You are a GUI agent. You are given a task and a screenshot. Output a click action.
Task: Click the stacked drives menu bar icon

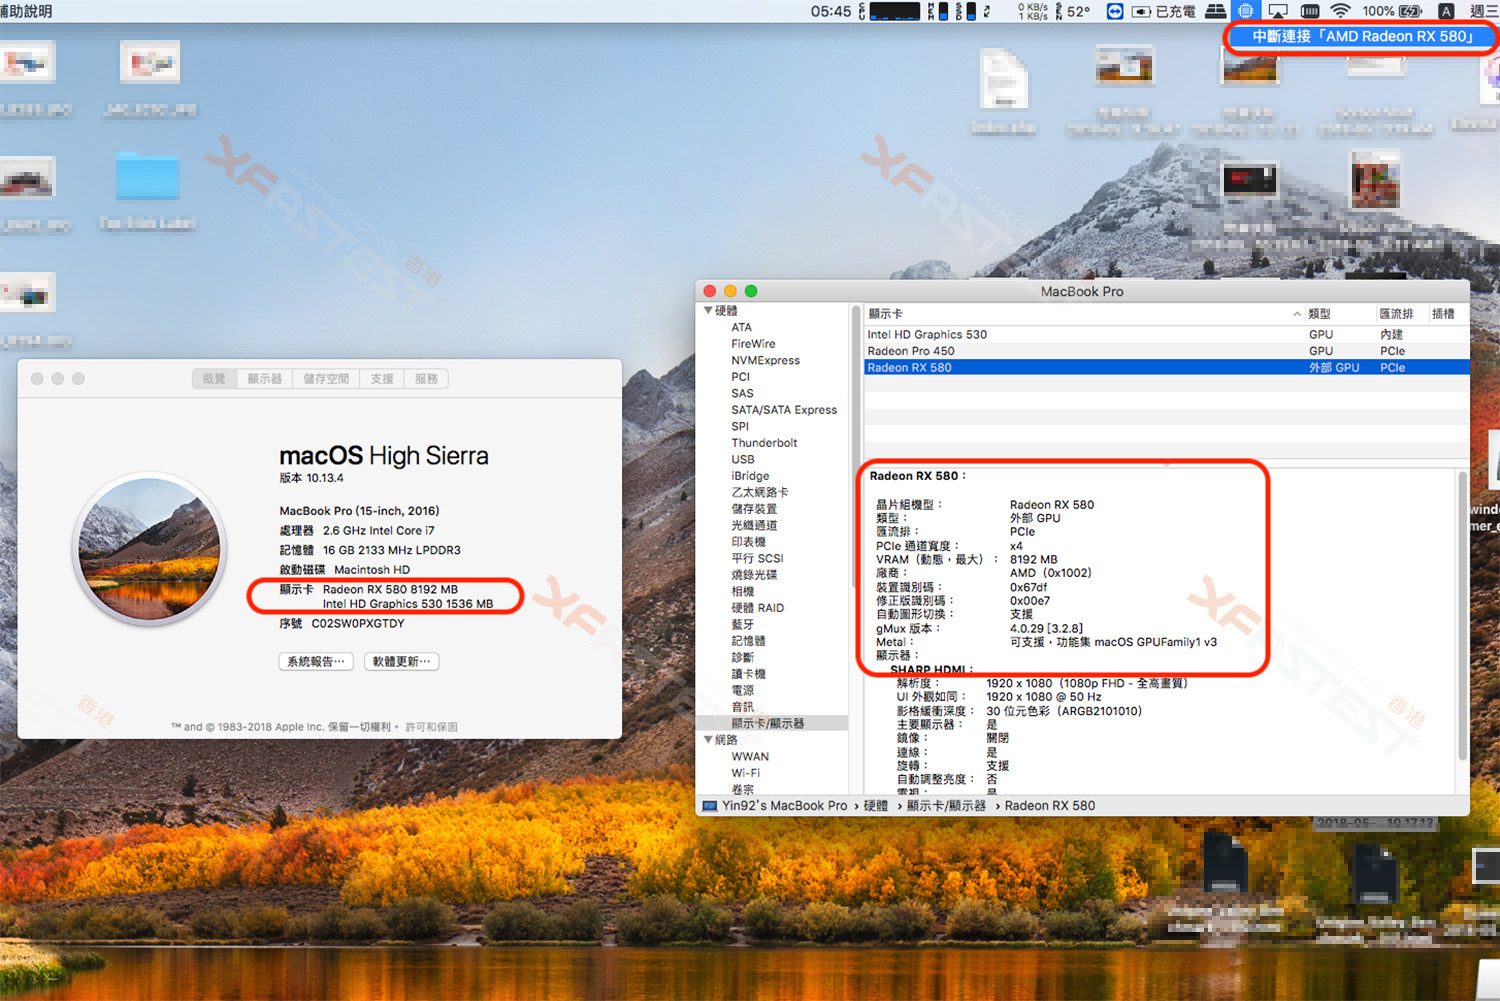click(1215, 11)
